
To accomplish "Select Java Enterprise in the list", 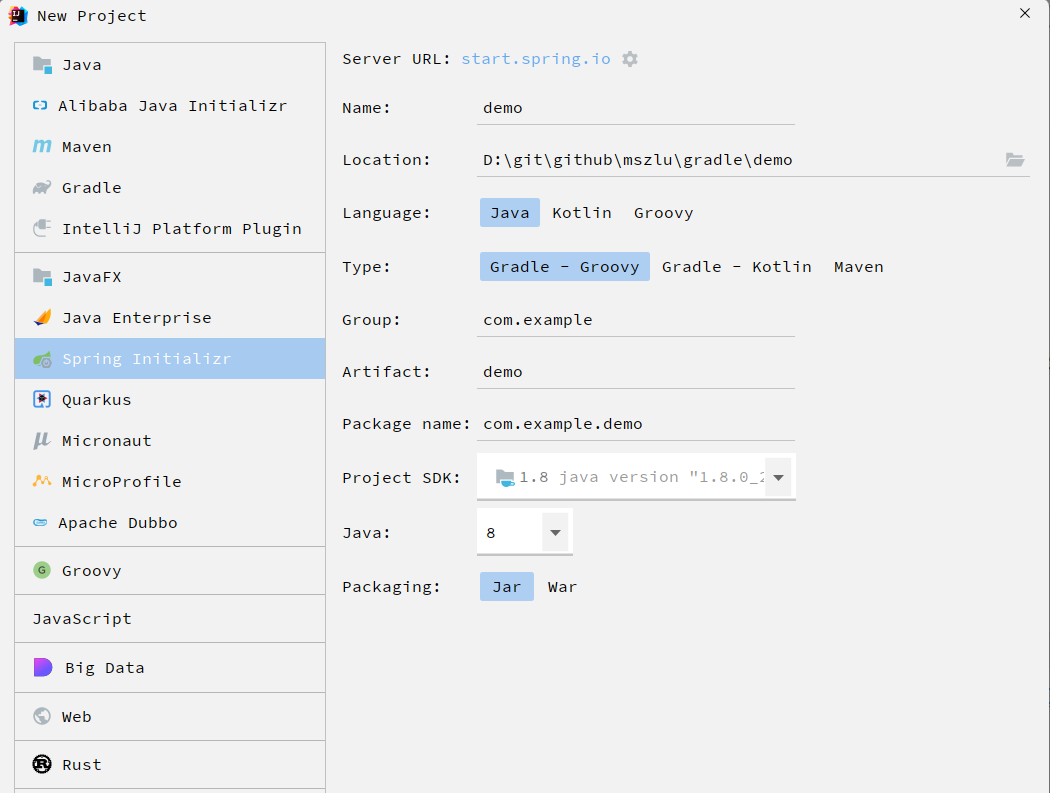I will pyautogui.click(x=170, y=317).
